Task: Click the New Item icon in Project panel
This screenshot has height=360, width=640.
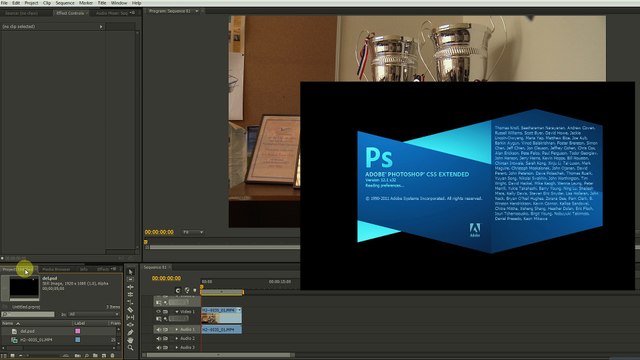Action: pos(104,356)
